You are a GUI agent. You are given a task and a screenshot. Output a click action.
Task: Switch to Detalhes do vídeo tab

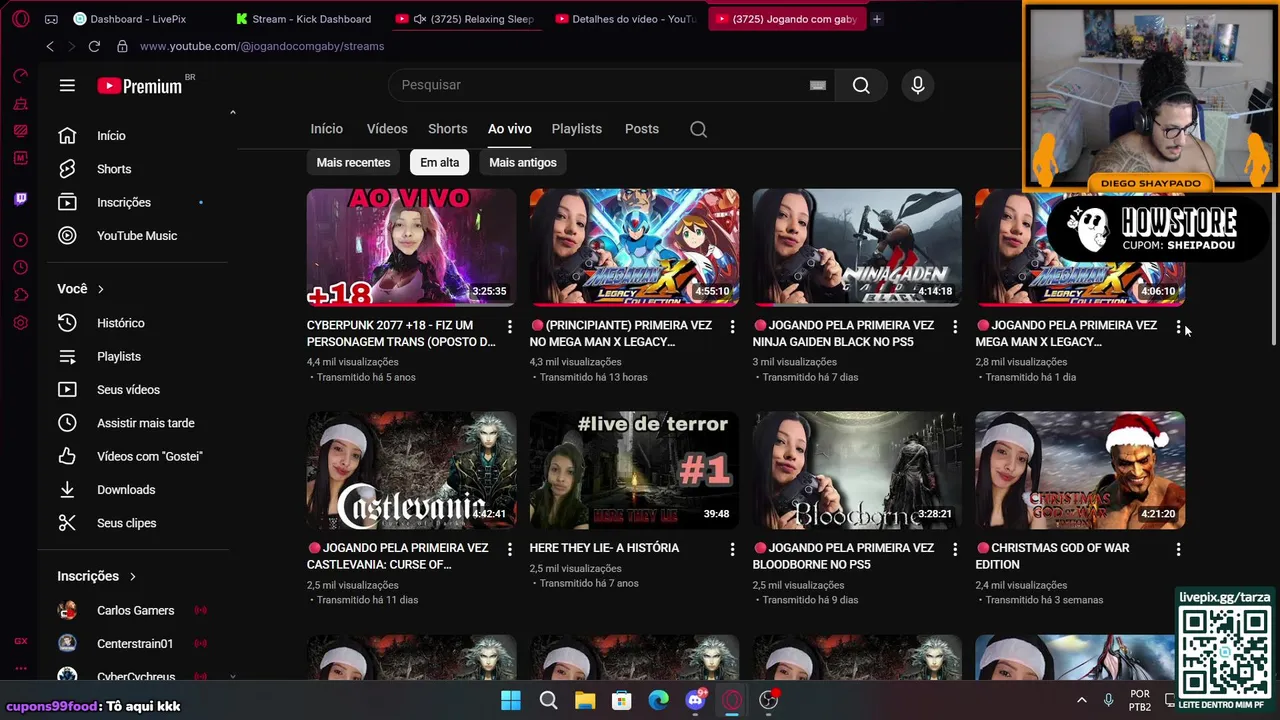[x=627, y=19]
